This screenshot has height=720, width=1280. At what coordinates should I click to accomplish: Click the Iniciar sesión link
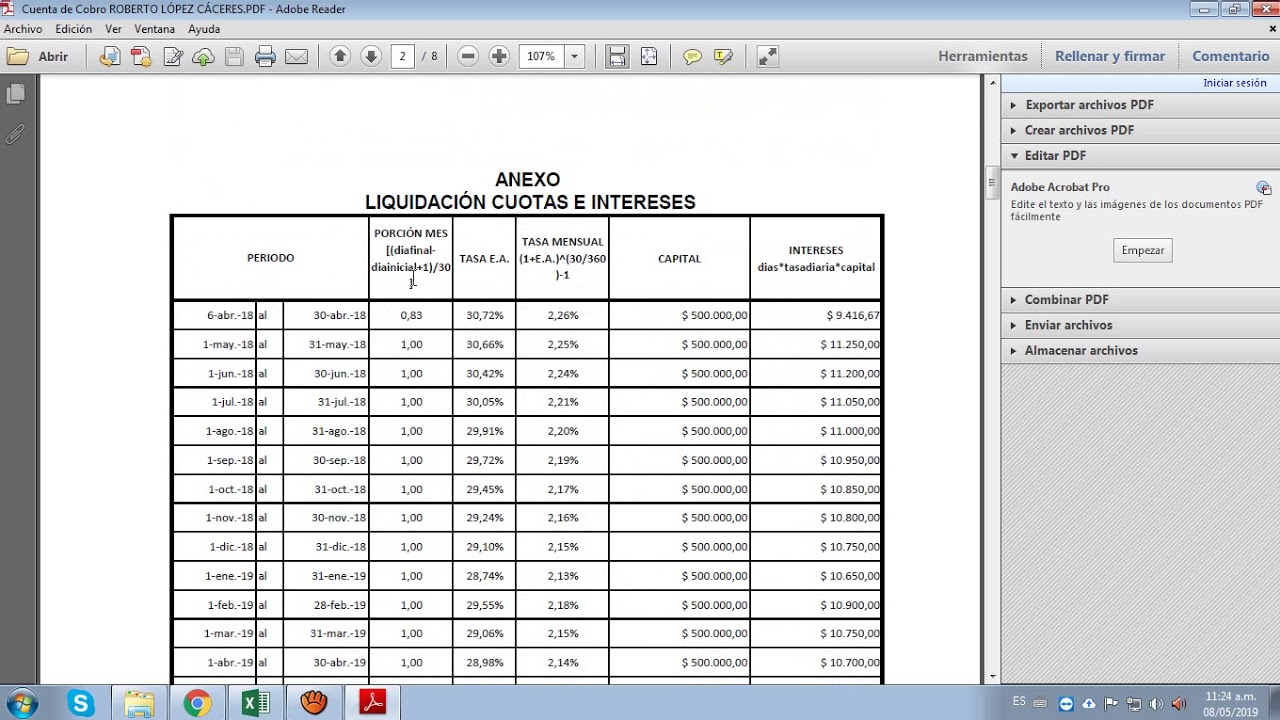tap(1234, 83)
